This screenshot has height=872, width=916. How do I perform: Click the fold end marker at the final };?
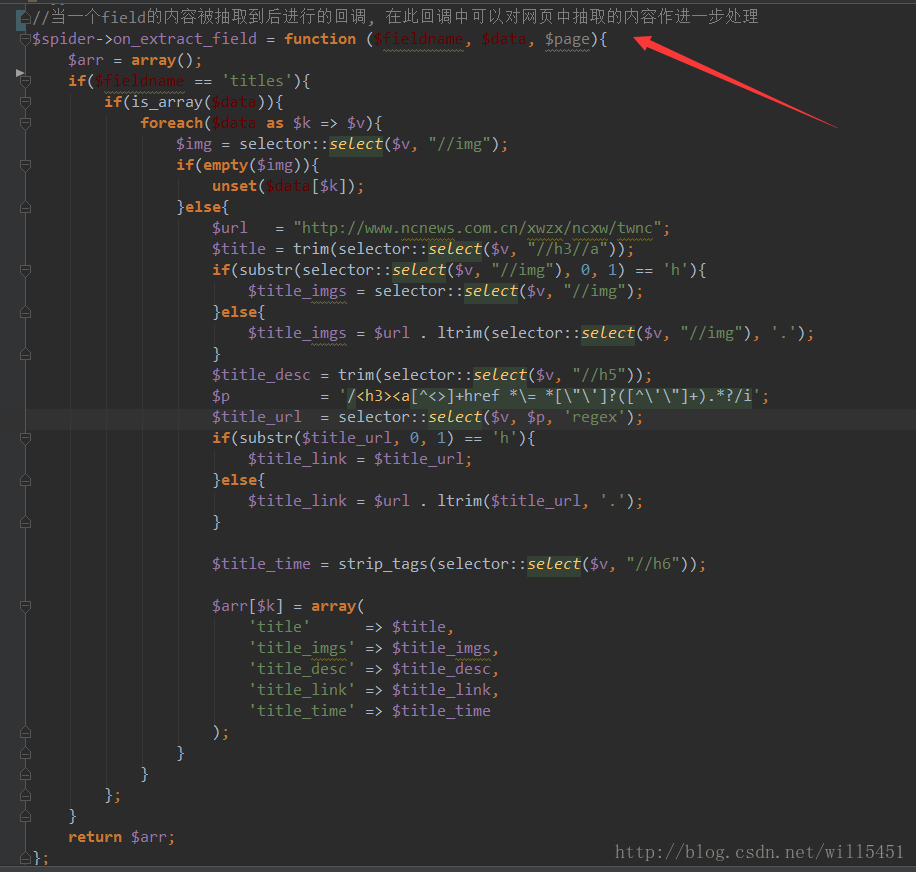coord(25,858)
